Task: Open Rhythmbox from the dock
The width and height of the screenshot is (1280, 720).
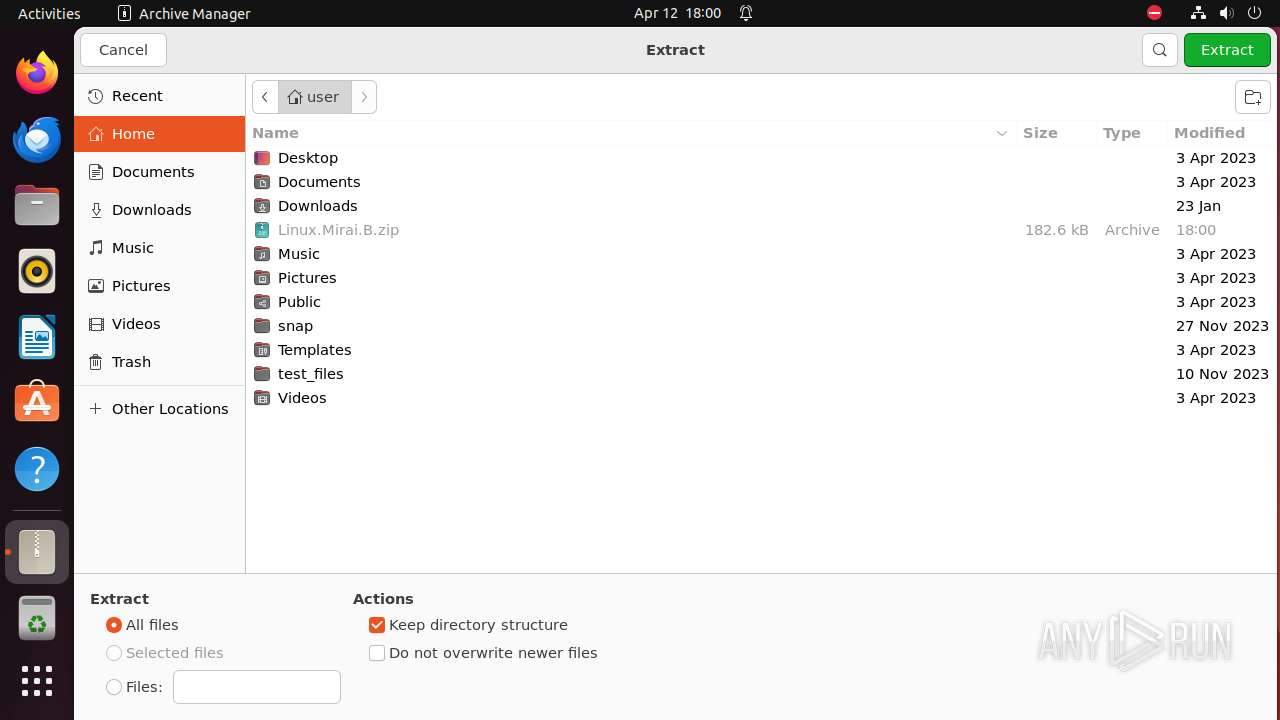Action: (37, 271)
